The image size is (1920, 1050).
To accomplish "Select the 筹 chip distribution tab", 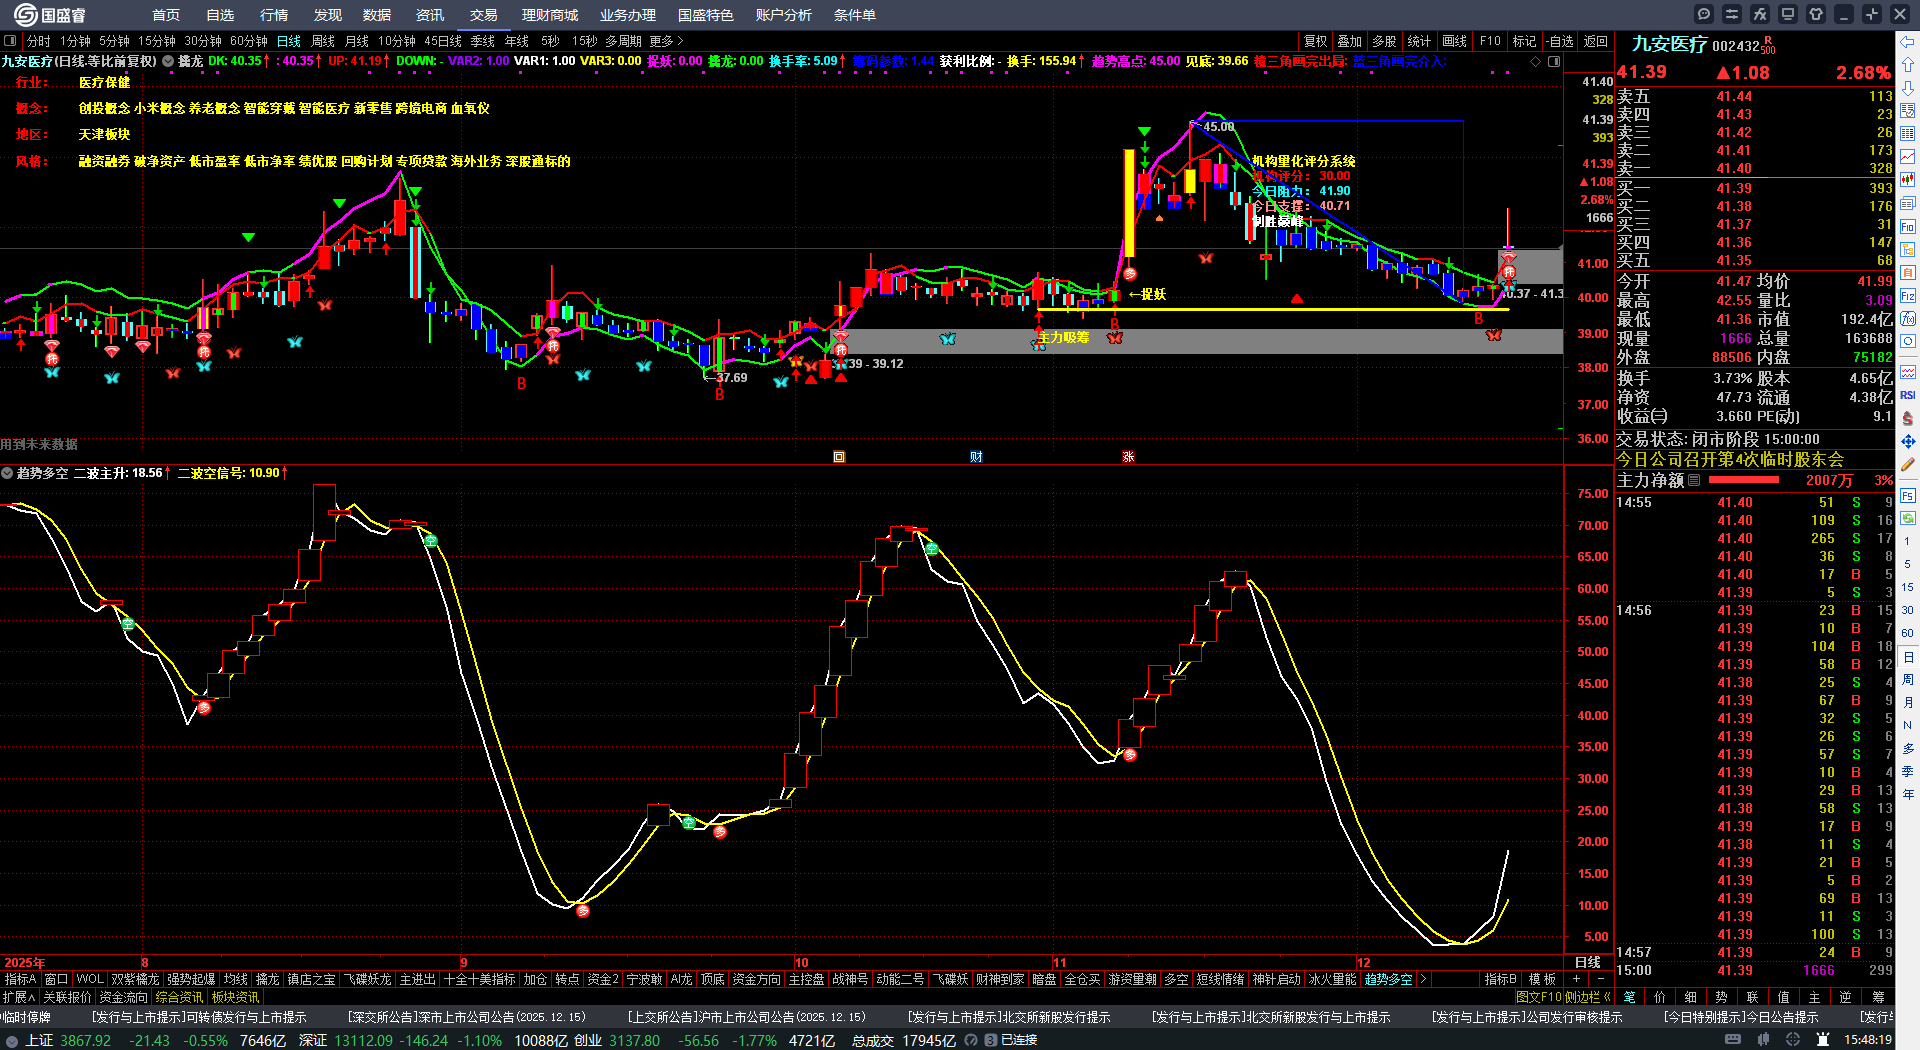I will [x=1878, y=997].
